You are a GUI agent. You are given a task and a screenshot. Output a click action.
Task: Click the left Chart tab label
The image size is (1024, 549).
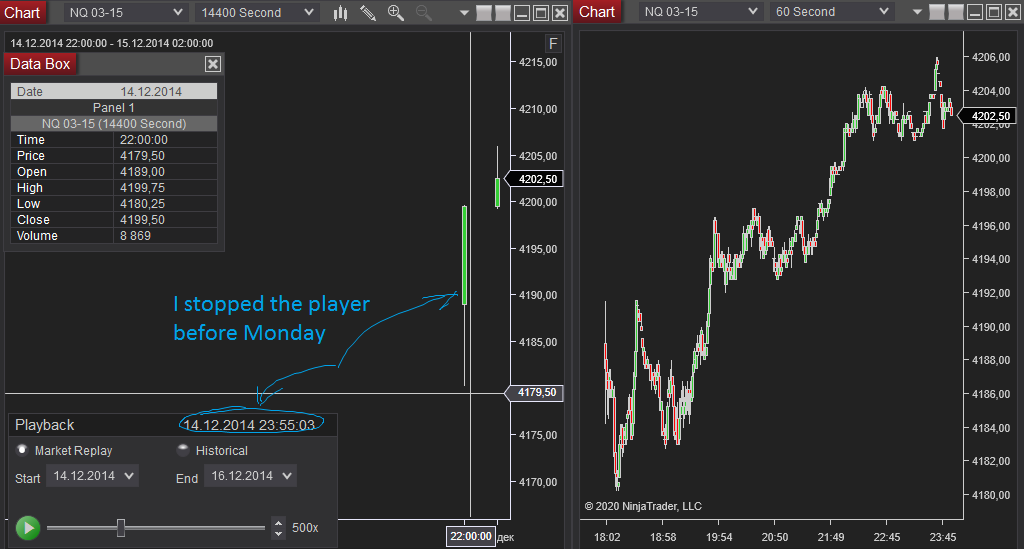coord(22,12)
